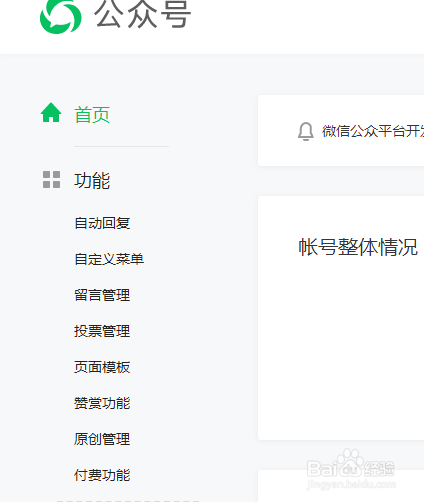Click the green WeChat Official Account logo

[60, 17]
